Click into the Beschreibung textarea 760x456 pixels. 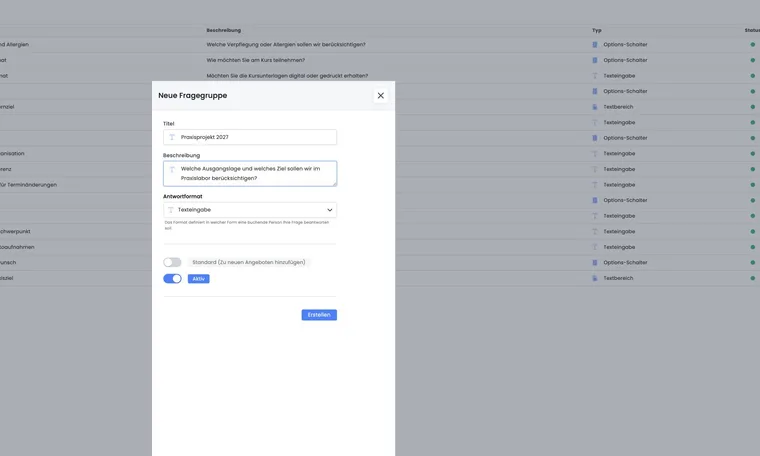pyautogui.click(x=250, y=173)
